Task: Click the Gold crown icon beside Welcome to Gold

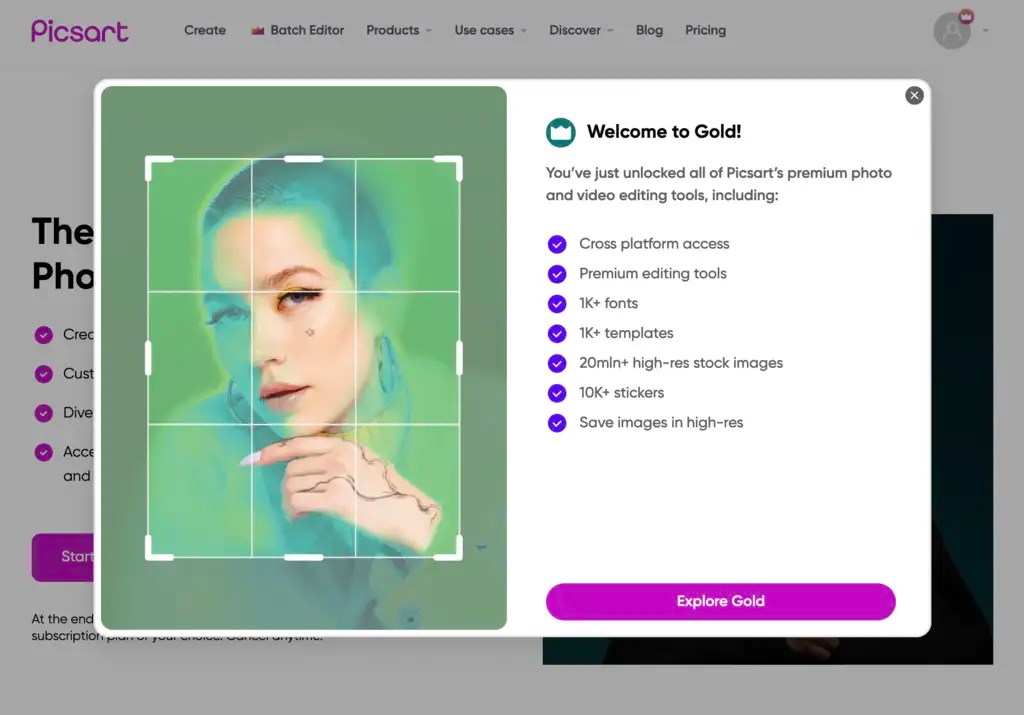Action: [x=560, y=131]
